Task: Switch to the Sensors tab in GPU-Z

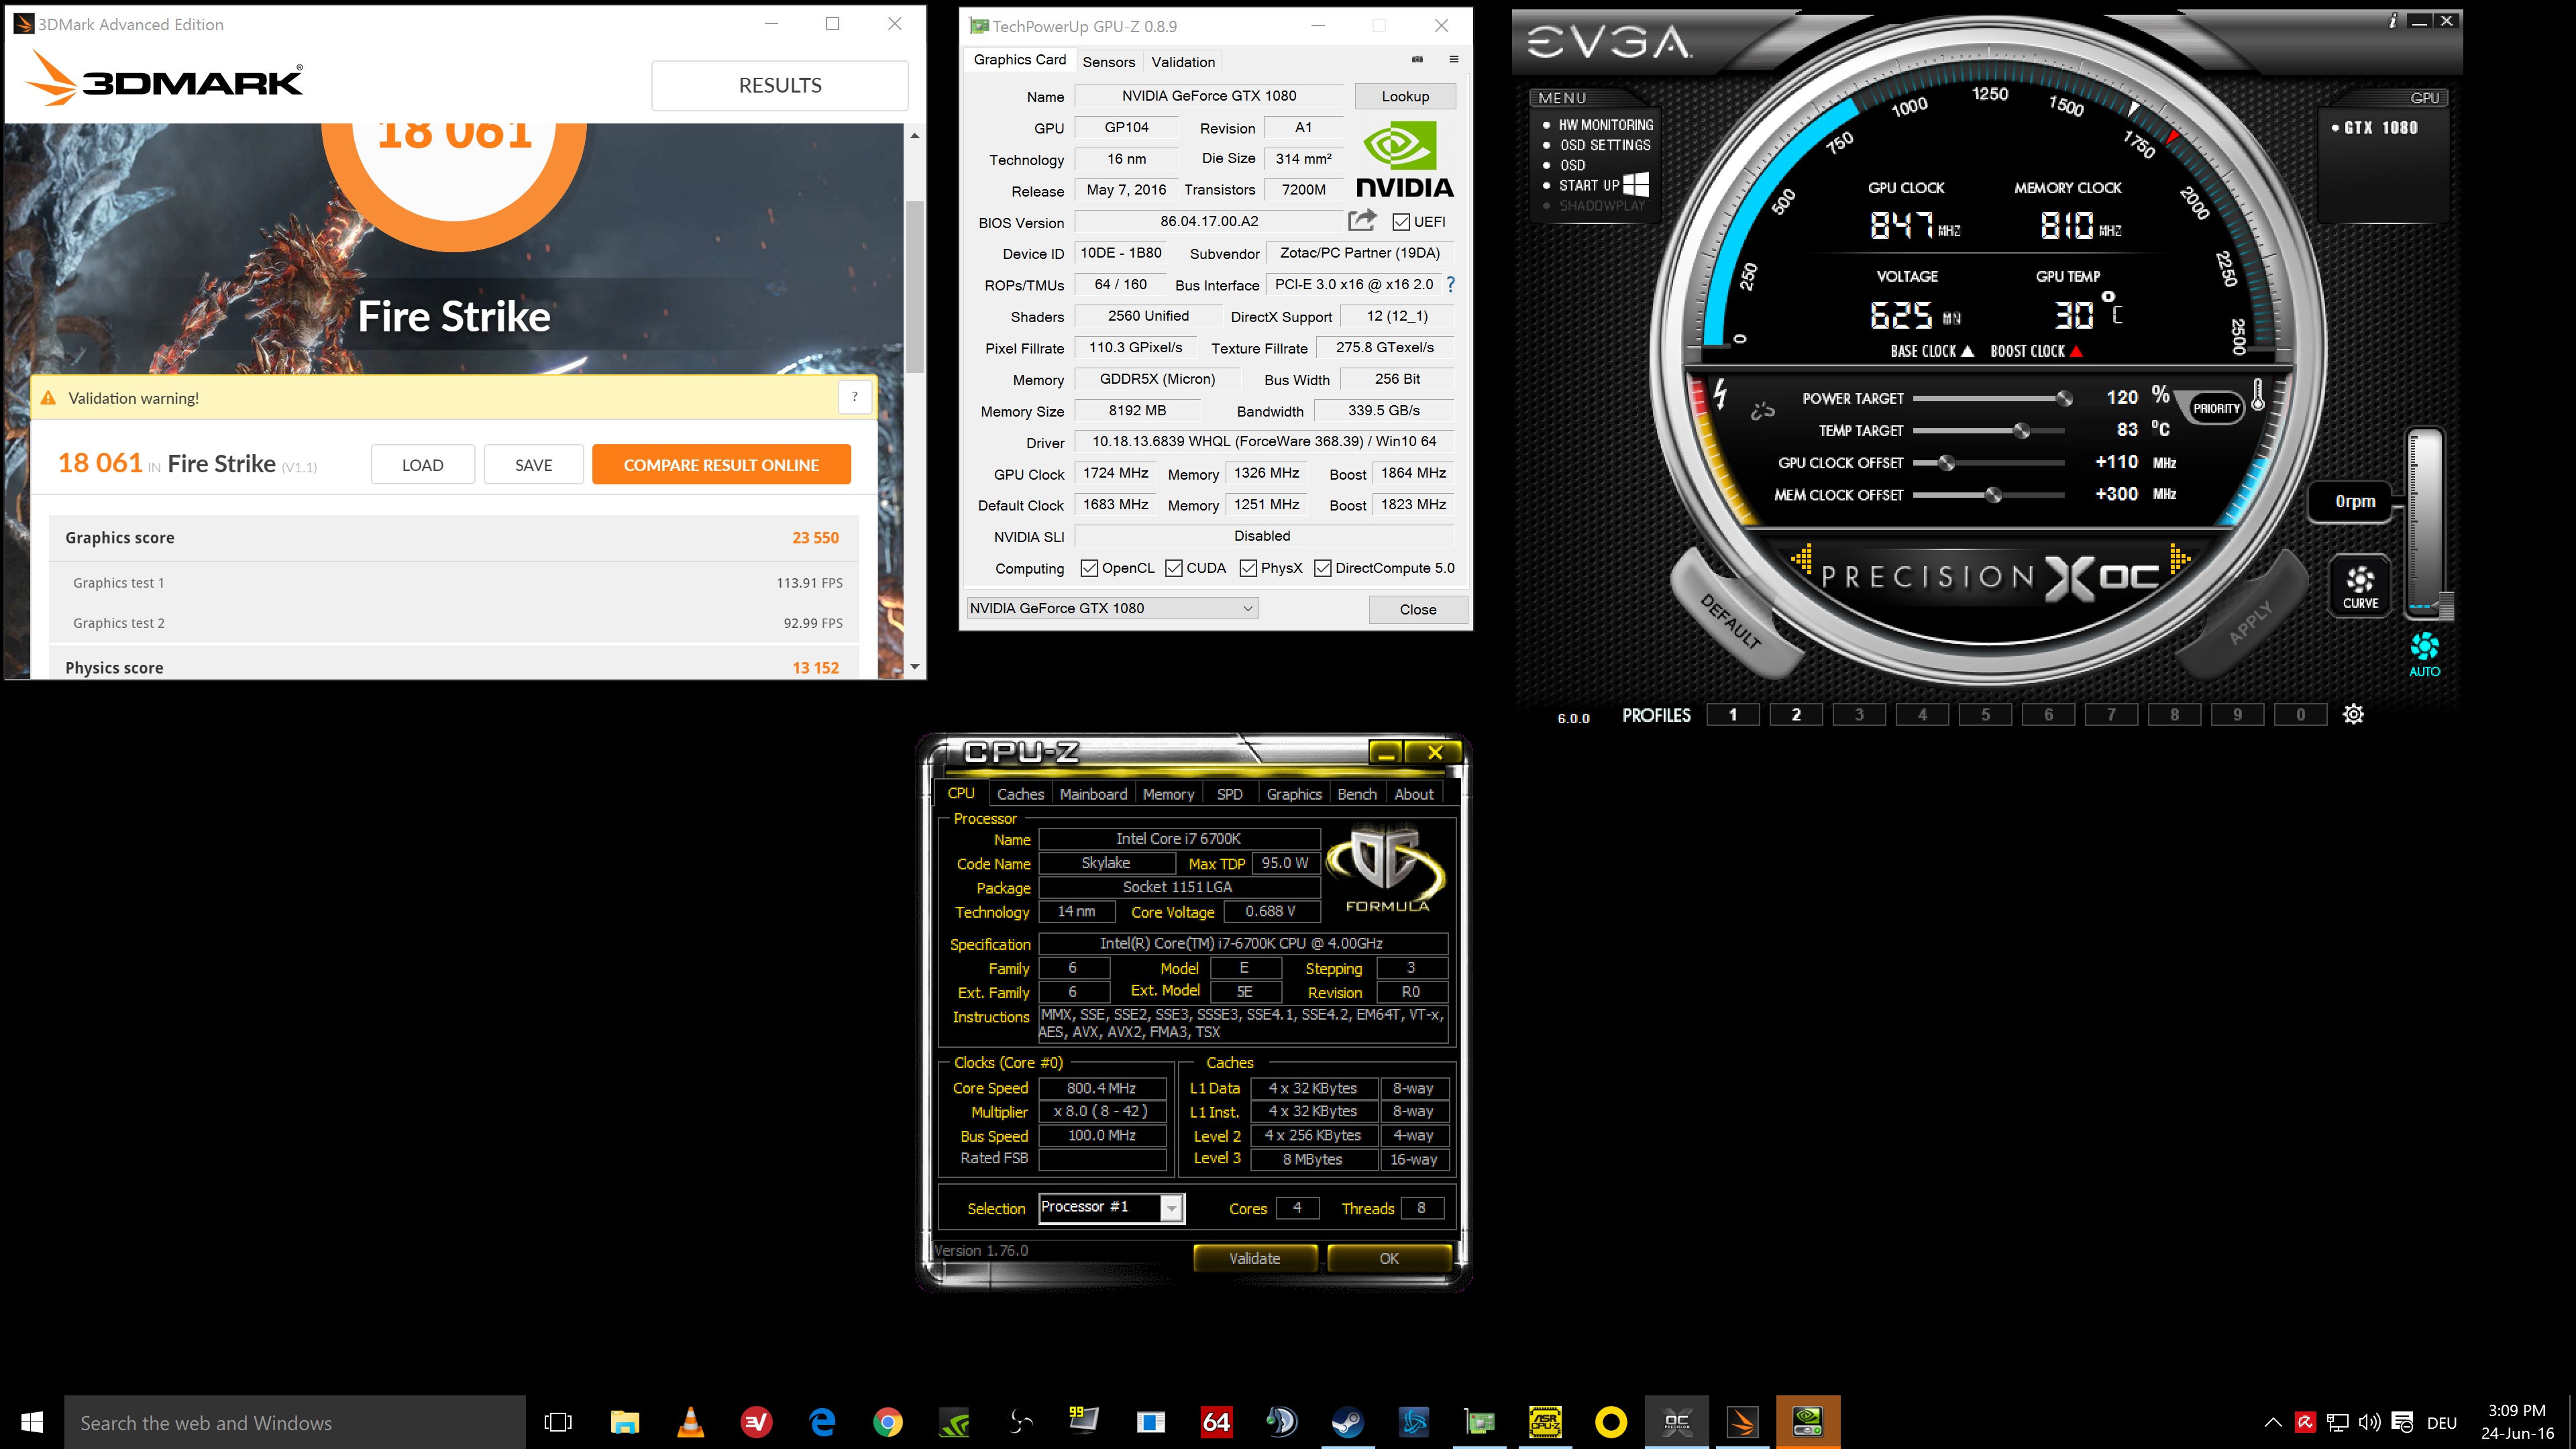Action: [x=1108, y=62]
